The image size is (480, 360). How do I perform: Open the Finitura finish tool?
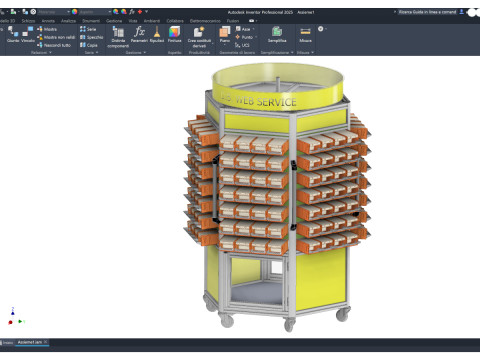pyautogui.click(x=174, y=35)
